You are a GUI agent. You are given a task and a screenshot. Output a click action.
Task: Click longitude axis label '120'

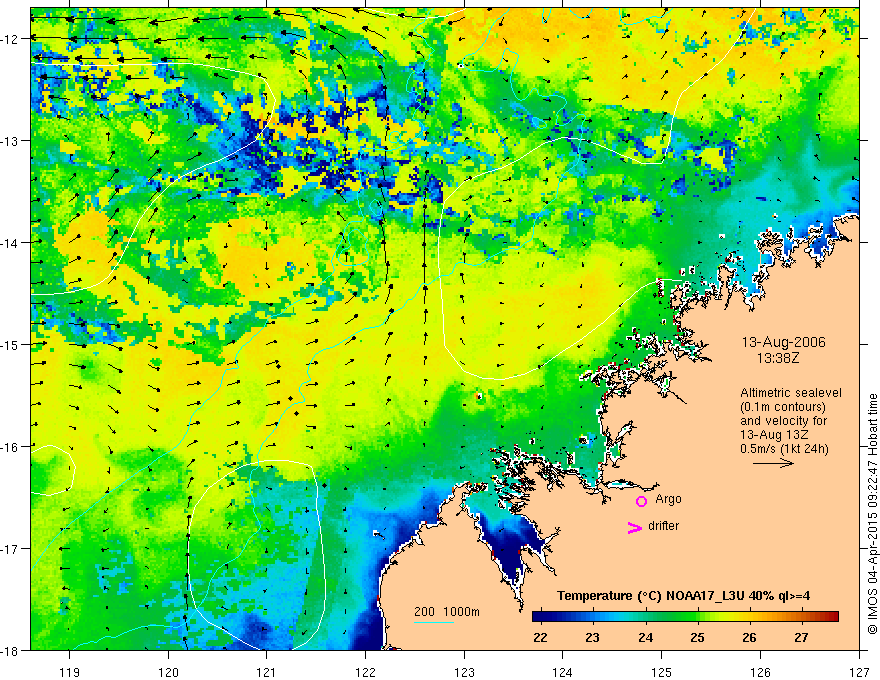click(x=168, y=672)
